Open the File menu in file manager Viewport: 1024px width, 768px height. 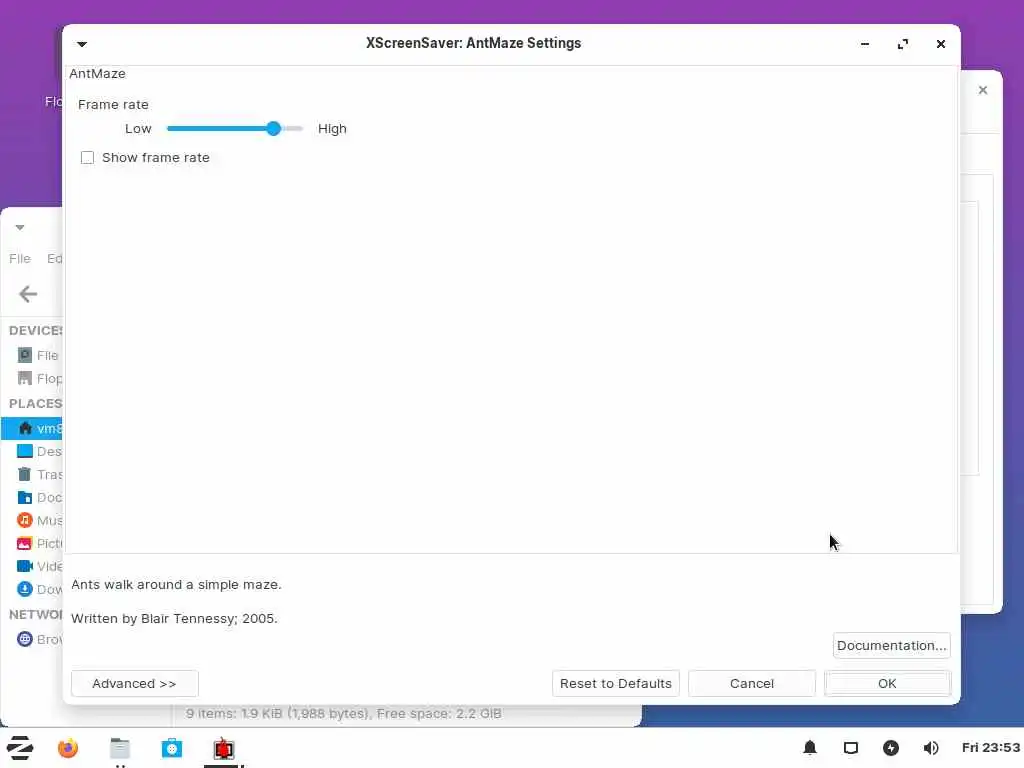(x=20, y=259)
